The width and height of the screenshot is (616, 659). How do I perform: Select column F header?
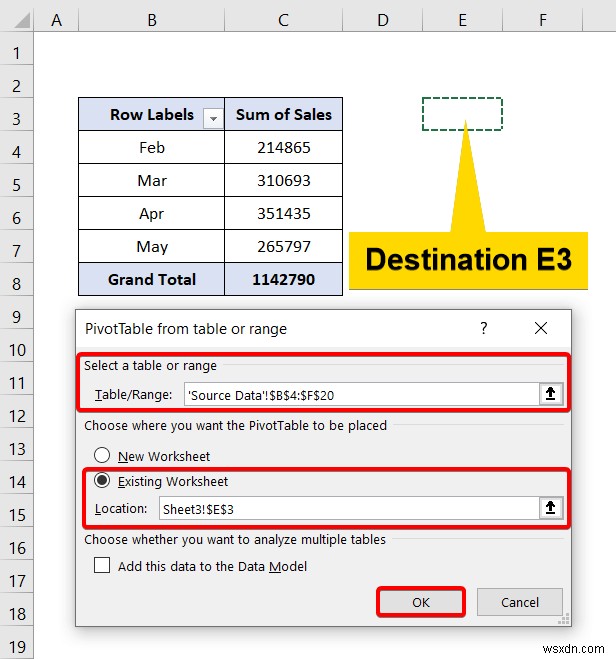point(542,20)
